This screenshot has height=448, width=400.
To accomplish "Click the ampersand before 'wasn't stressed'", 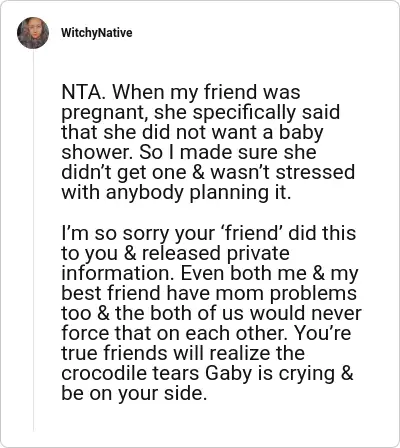I will (x=198, y=172).
